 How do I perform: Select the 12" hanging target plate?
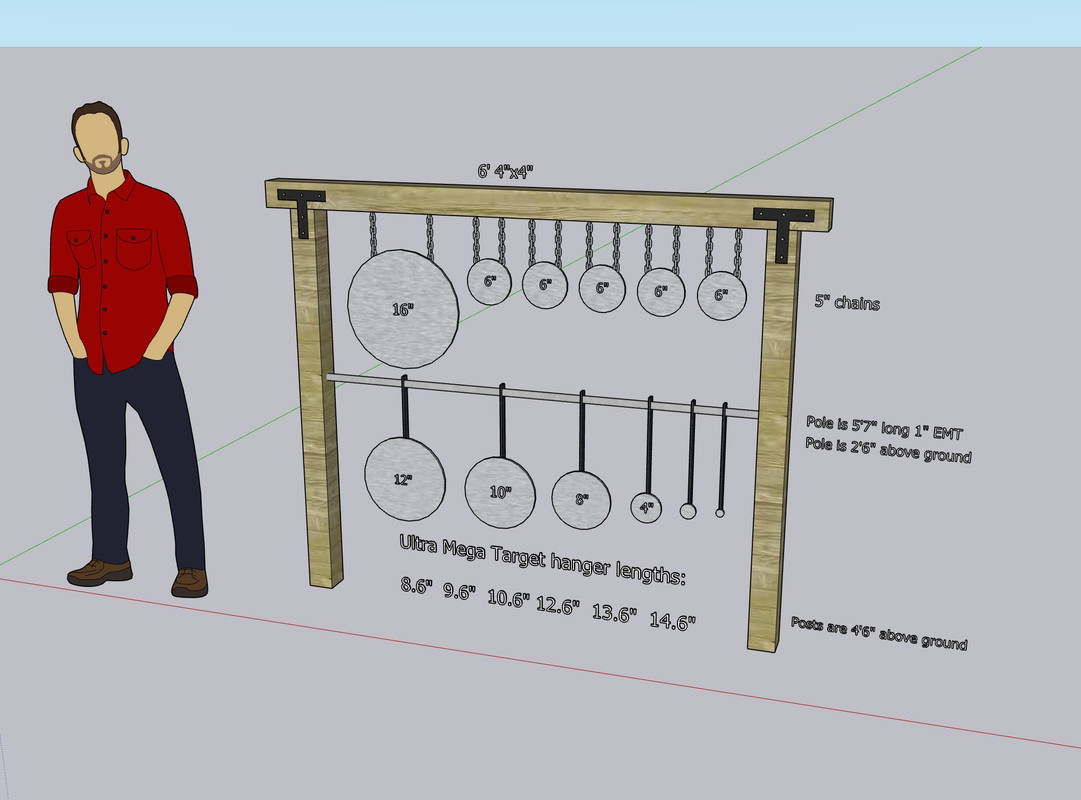[x=405, y=479]
